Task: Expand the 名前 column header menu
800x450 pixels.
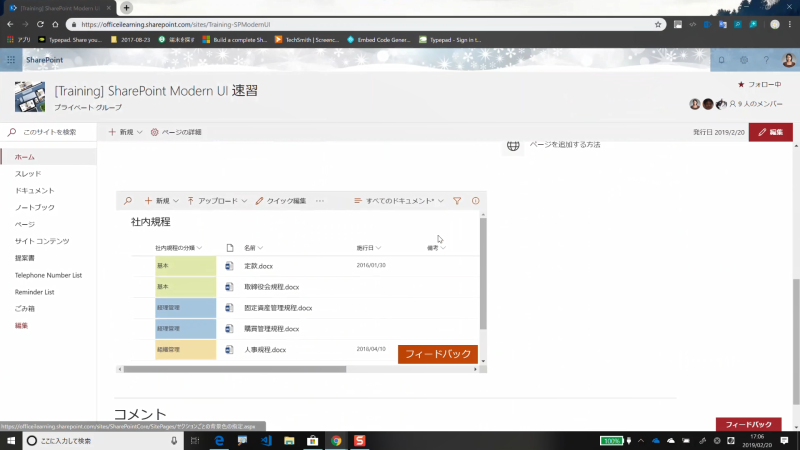Action: [253, 248]
